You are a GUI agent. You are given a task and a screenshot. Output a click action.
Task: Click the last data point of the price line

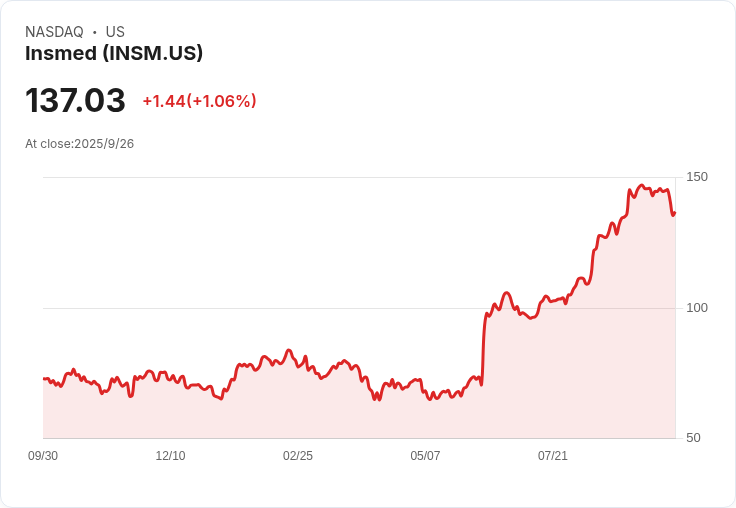click(x=675, y=212)
